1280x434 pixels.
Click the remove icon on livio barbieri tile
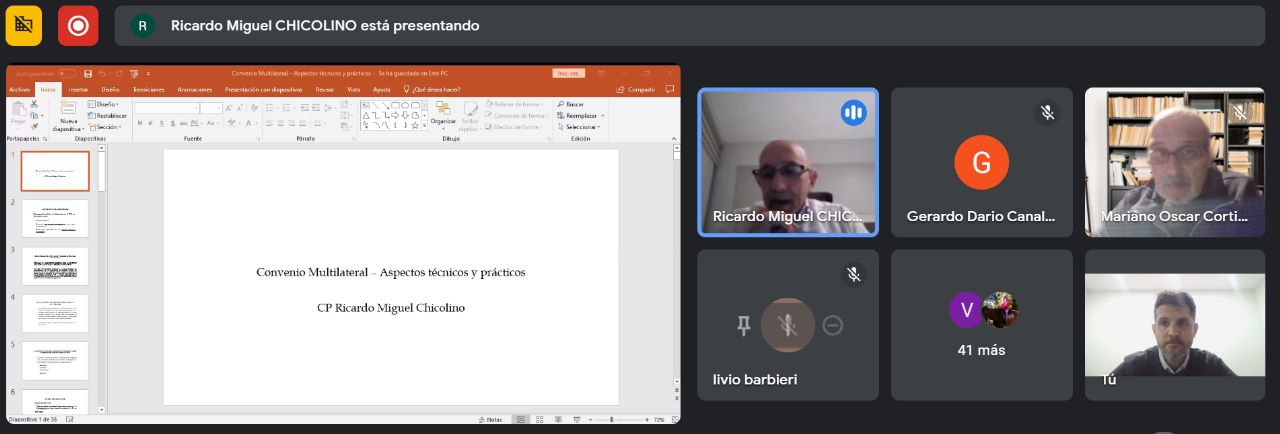832,325
